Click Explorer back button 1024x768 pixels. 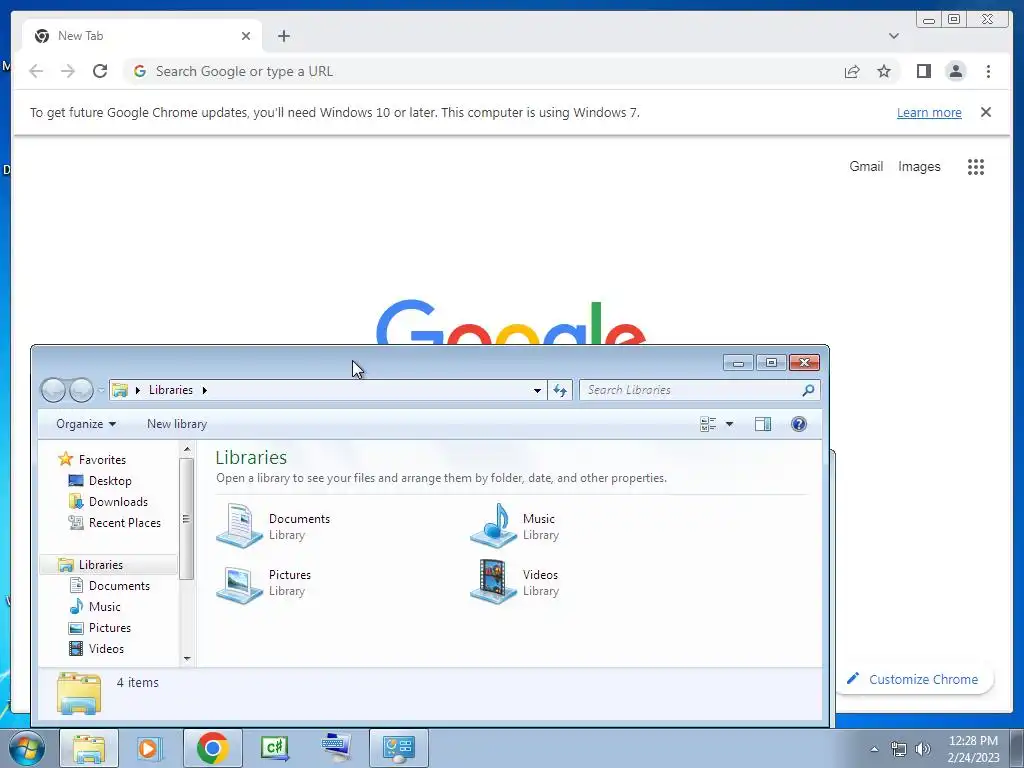point(53,390)
